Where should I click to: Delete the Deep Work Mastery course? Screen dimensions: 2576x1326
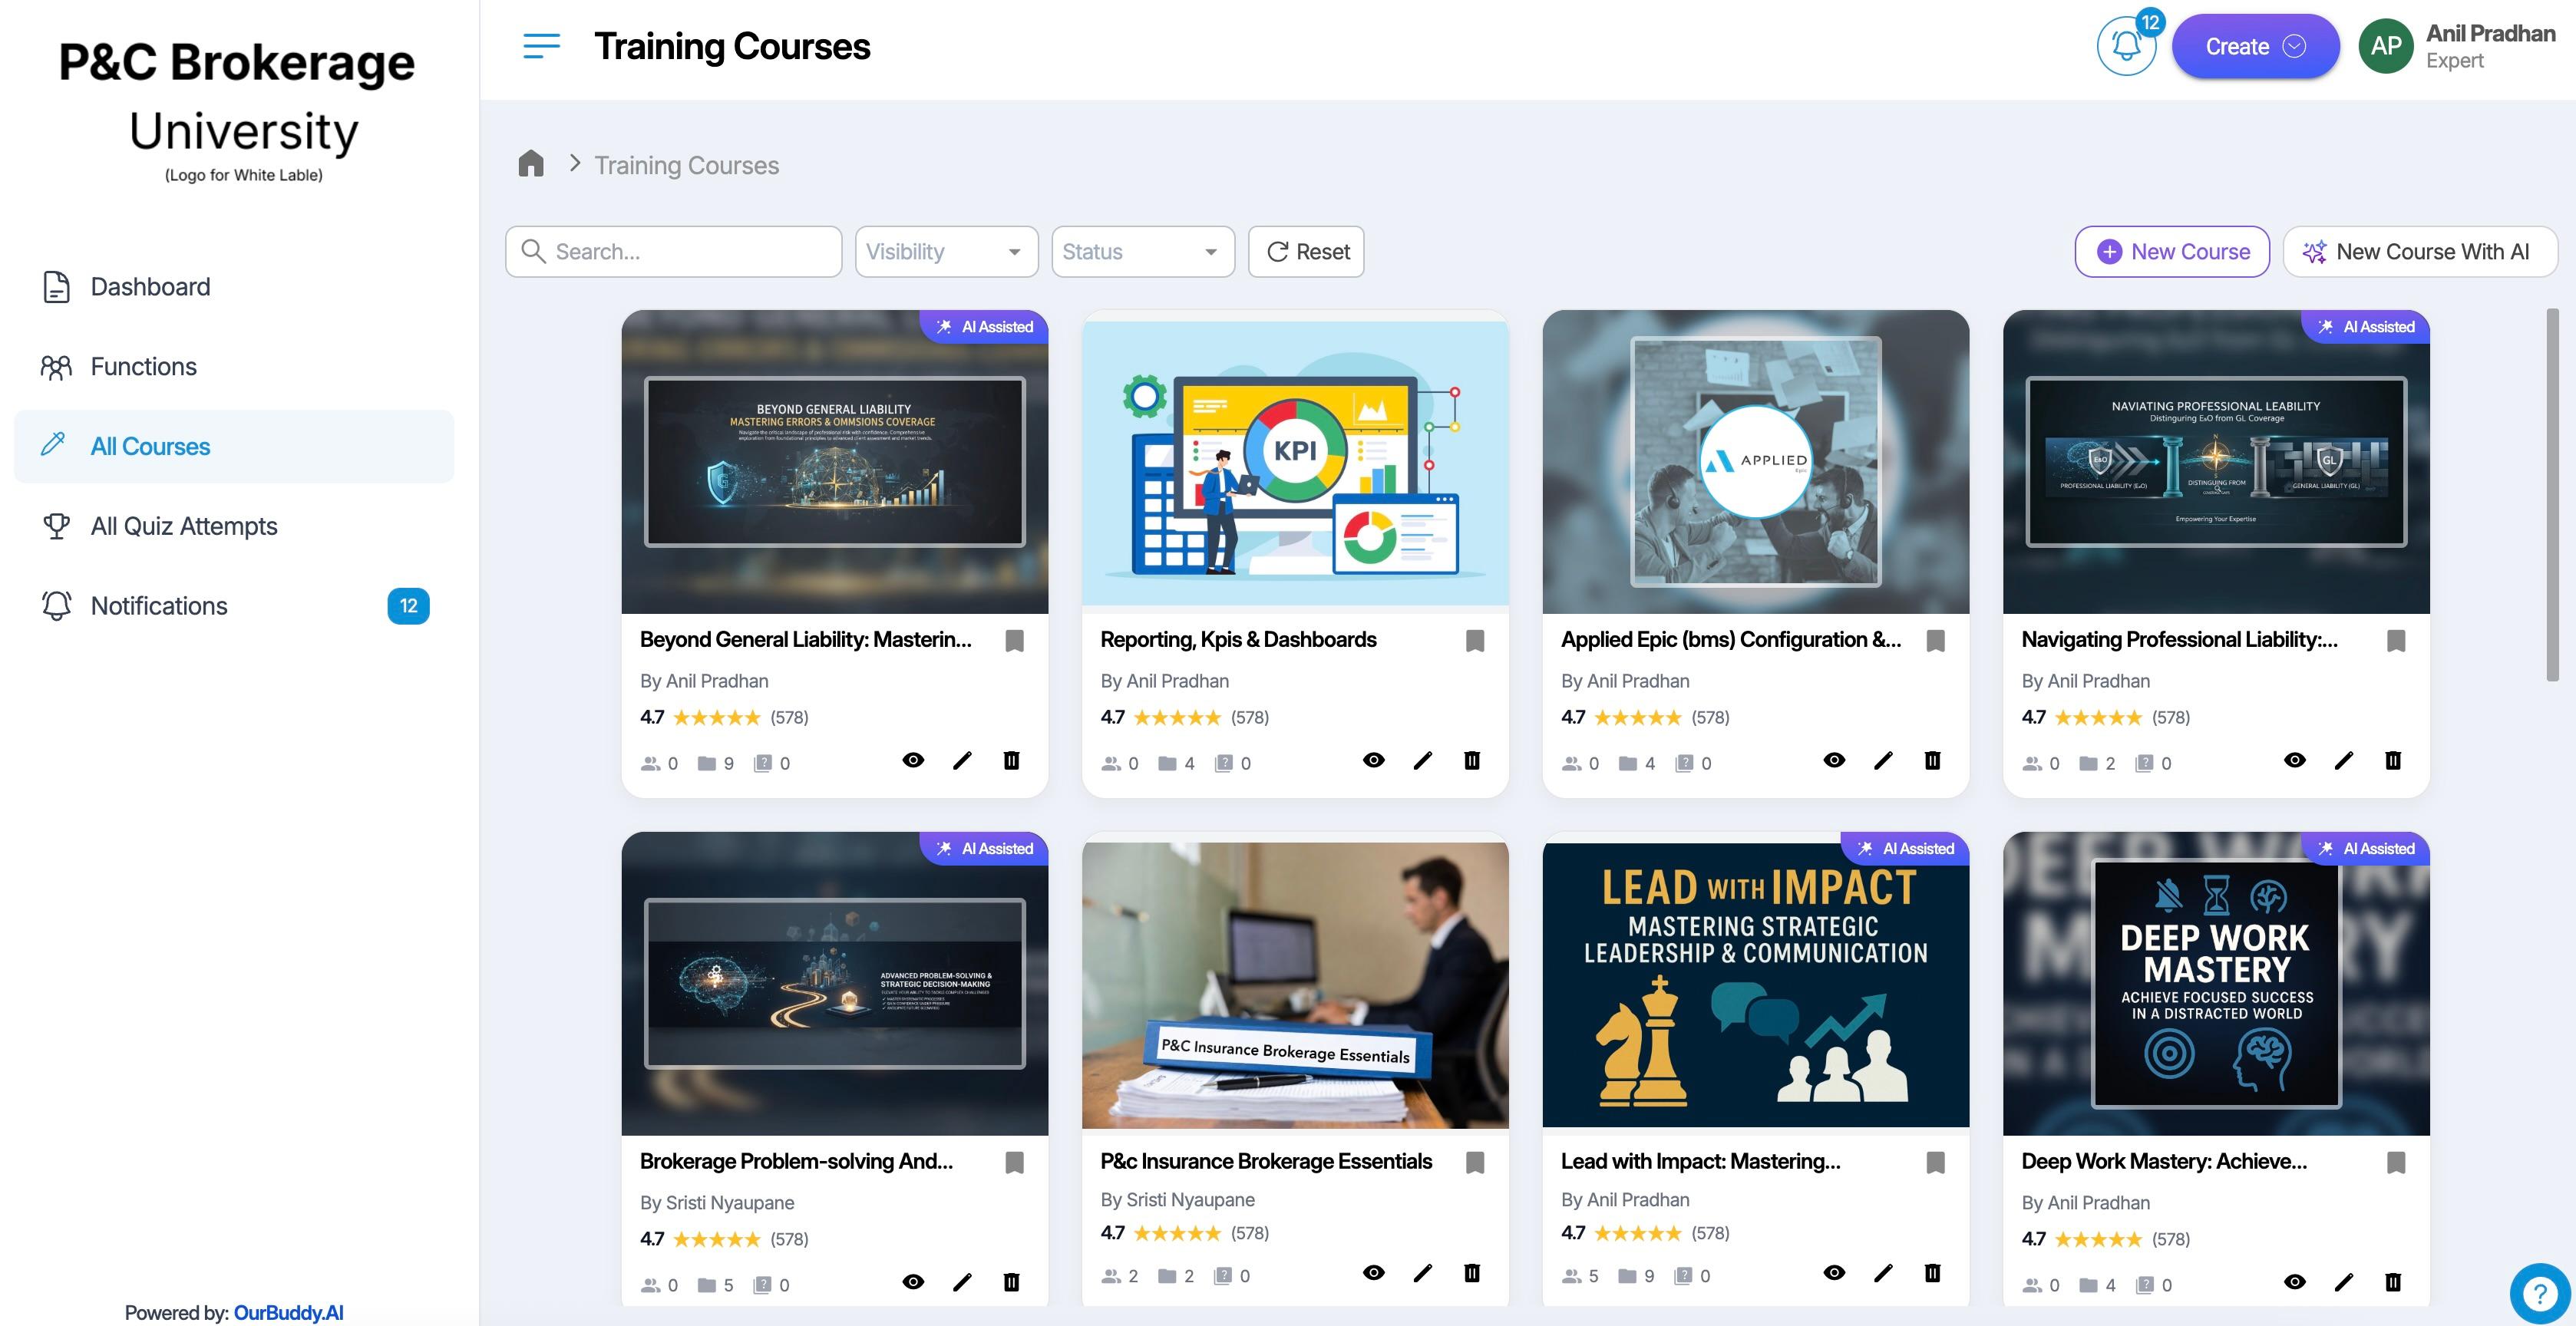click(2392, 1282)
